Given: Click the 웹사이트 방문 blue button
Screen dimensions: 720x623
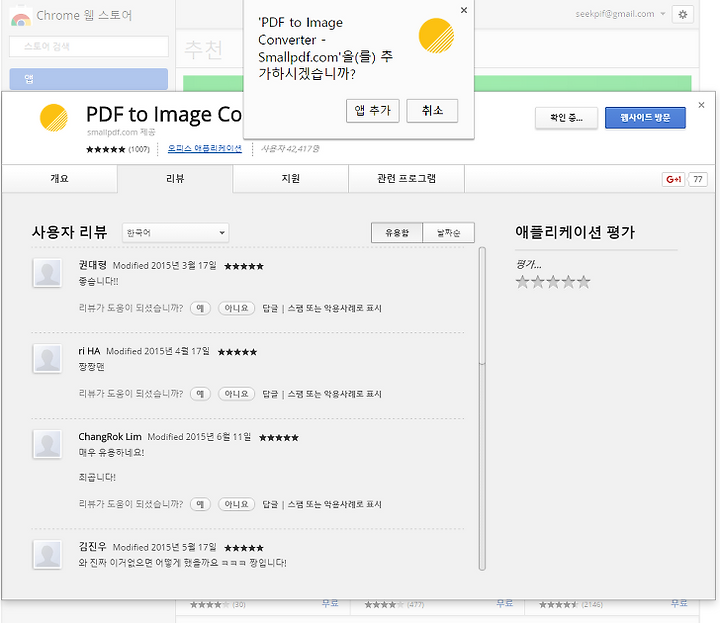Looking at the screenshot, I should pos(645,118).
